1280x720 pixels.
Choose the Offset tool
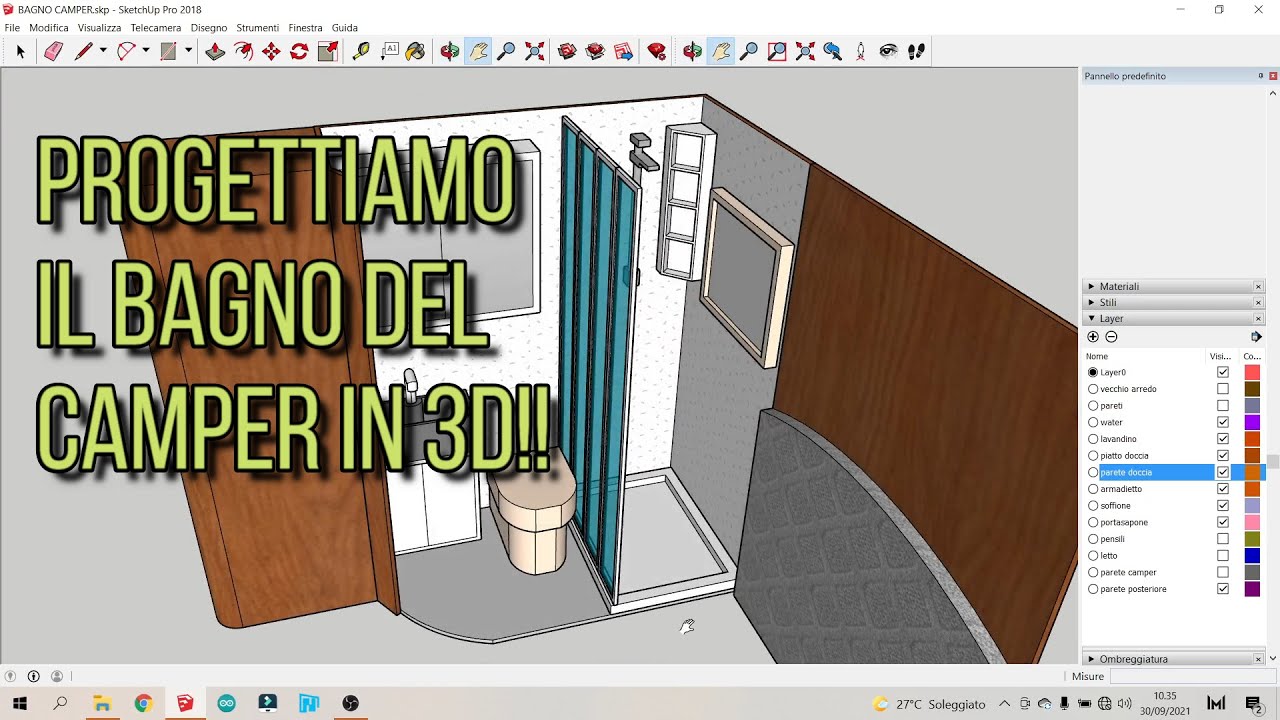pyautogui.click(x=243, y=51)
